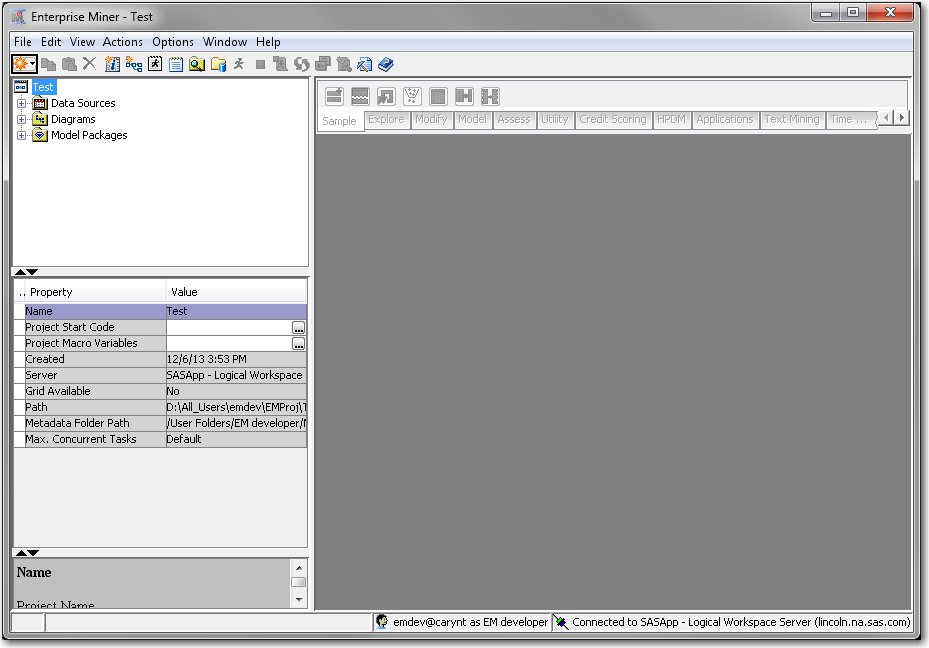Image resolution: width=929 pixels, height=648 pixels.
Task: Click the folder explorer toolbar icon
Action: click(218, 64)
